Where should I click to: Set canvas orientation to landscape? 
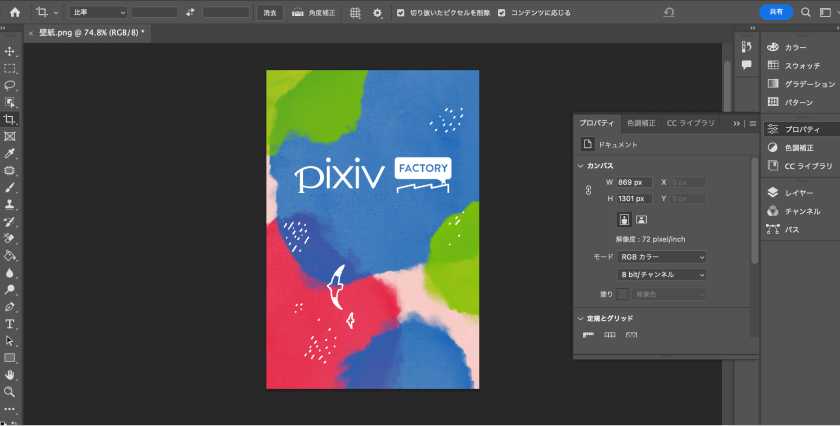(x=641, y=219)
